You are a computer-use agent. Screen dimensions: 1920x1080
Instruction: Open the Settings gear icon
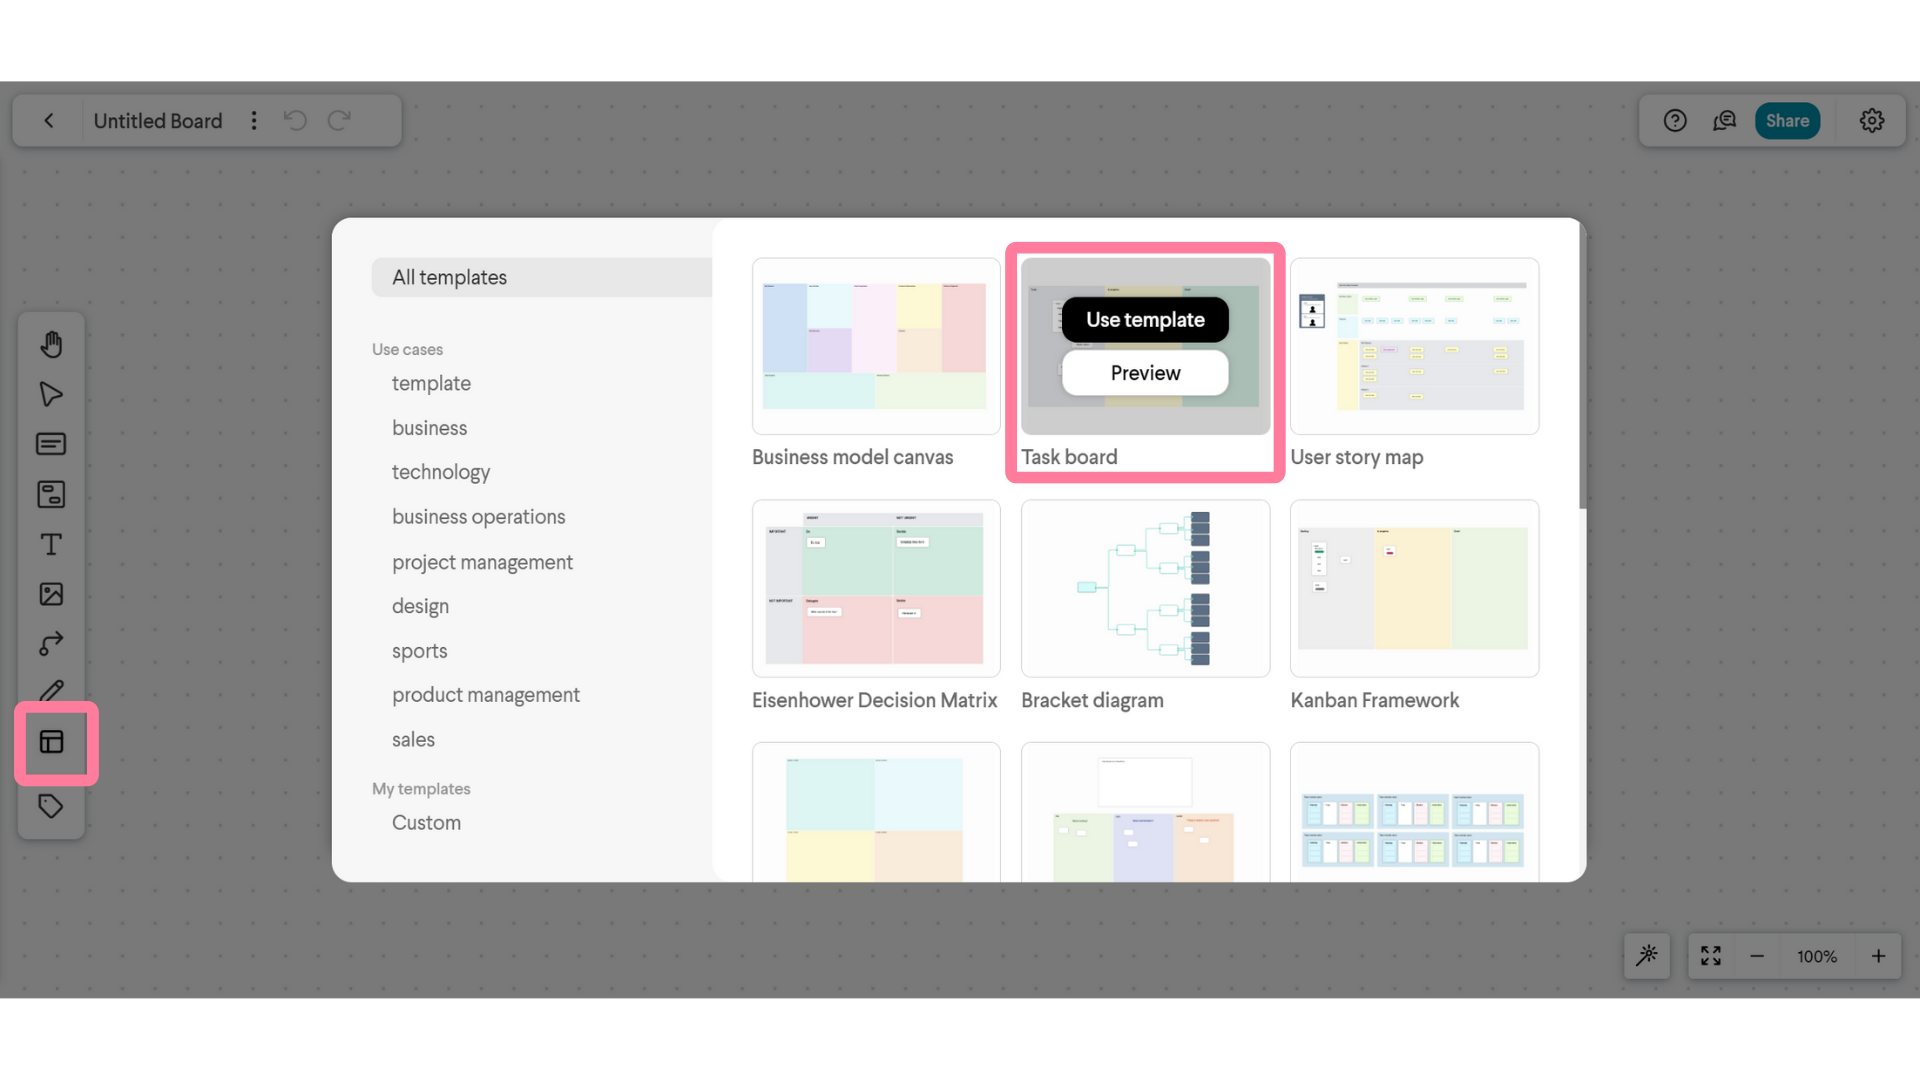pyautogui.click(x=1872, y=121)
